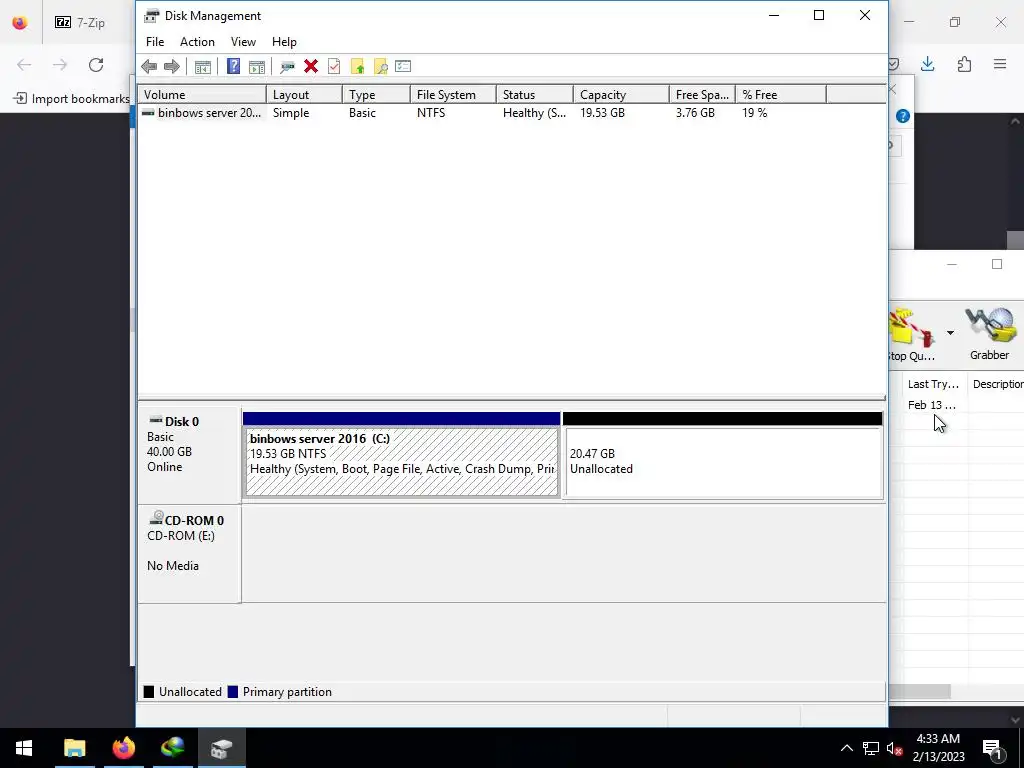
Task: Sort by the Capacity column header
Action: click(x=621, y=95)
